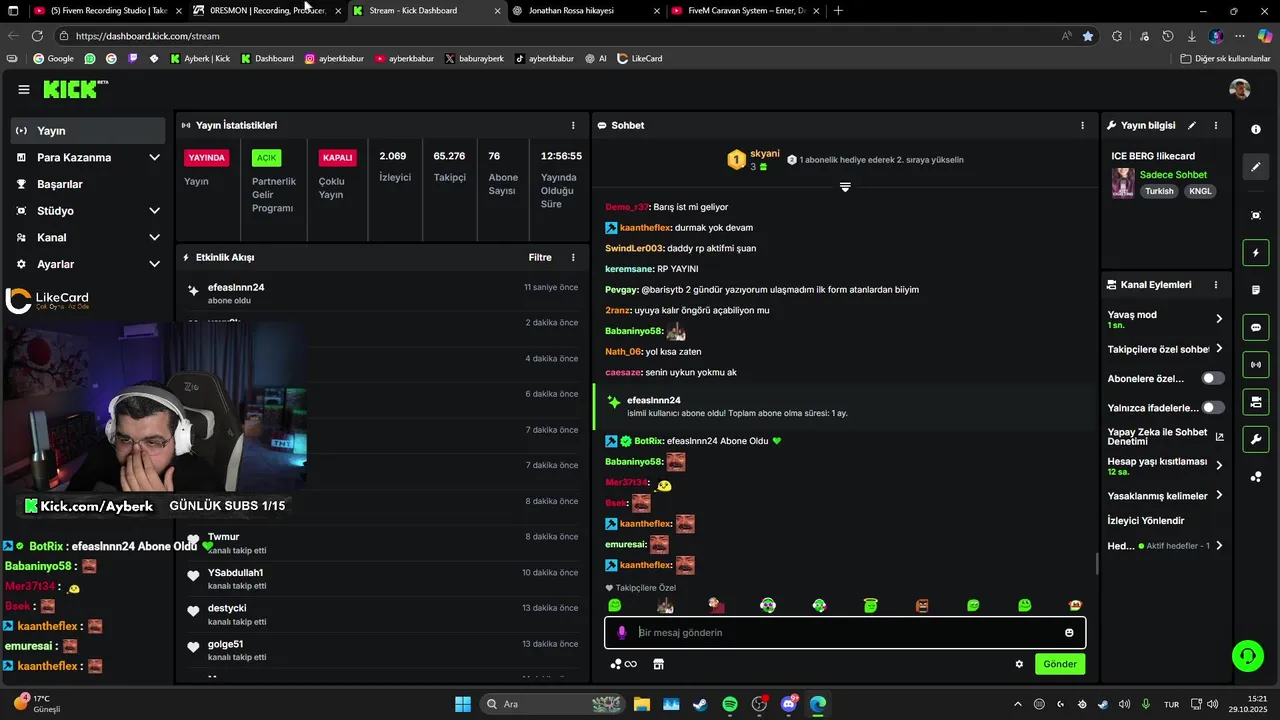The width and height of the screenshot is (1280, 720).
Task: Click the purple microphone icon in chat input
Action: click(622, 633)
